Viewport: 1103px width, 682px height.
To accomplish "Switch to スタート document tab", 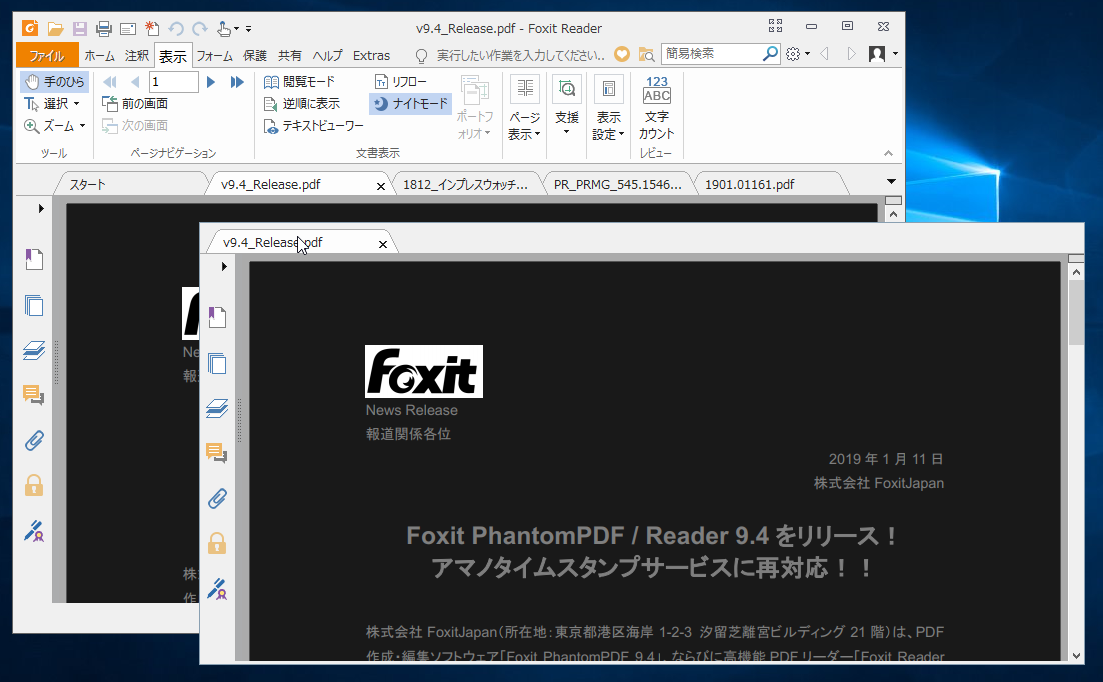I will tap(130, 184).
